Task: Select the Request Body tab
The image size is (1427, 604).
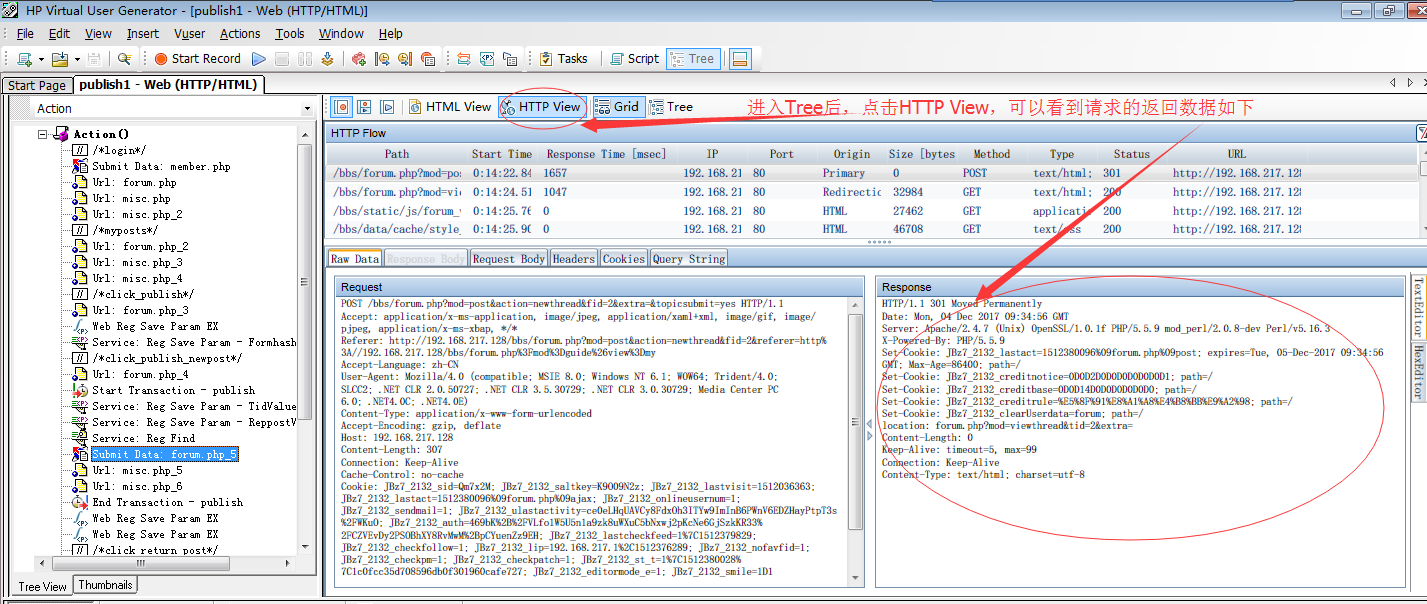Action: 509,259
